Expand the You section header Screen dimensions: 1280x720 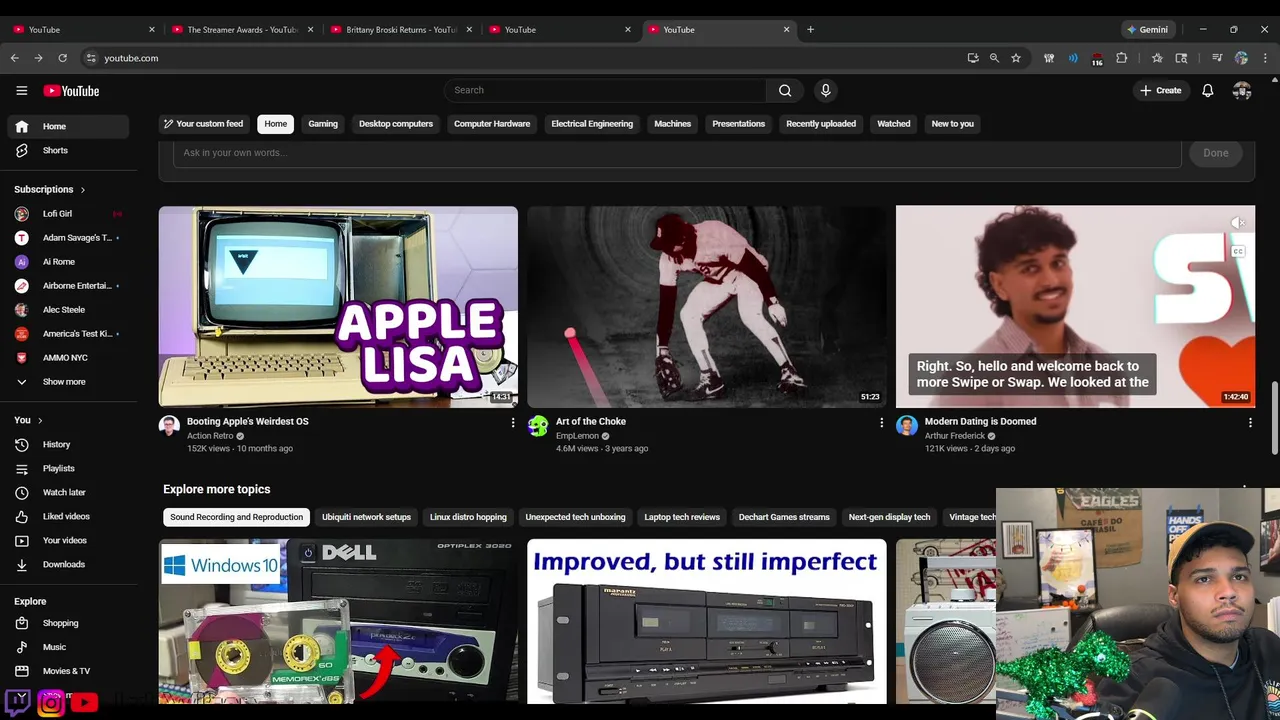point(28,420)
